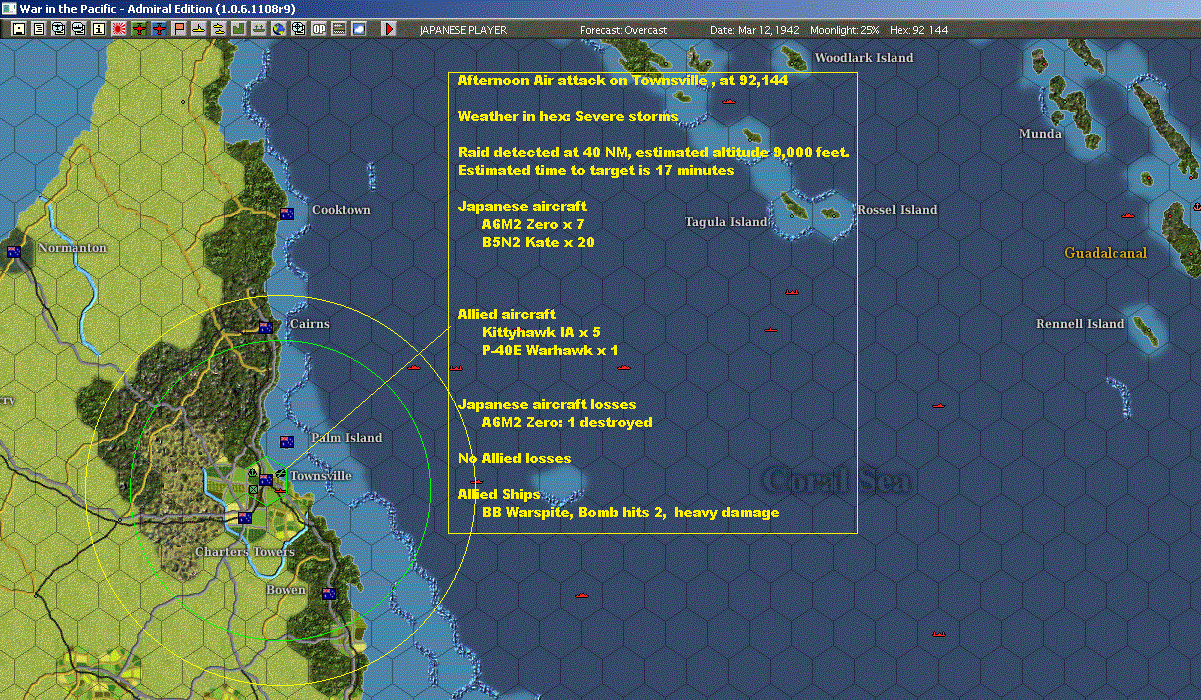This screenshot has height=700, width=1201.
Task: Select the red plane on green background icon
Action: (139, 29)
